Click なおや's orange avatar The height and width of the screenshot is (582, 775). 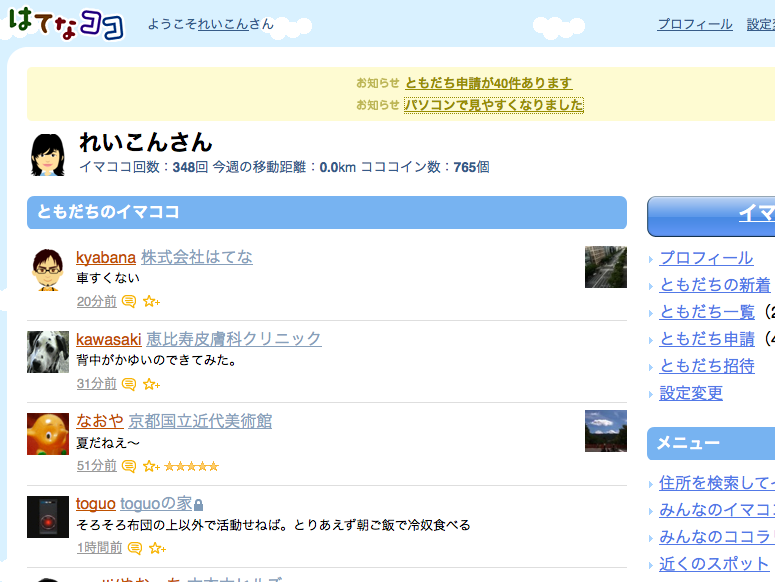47,434
